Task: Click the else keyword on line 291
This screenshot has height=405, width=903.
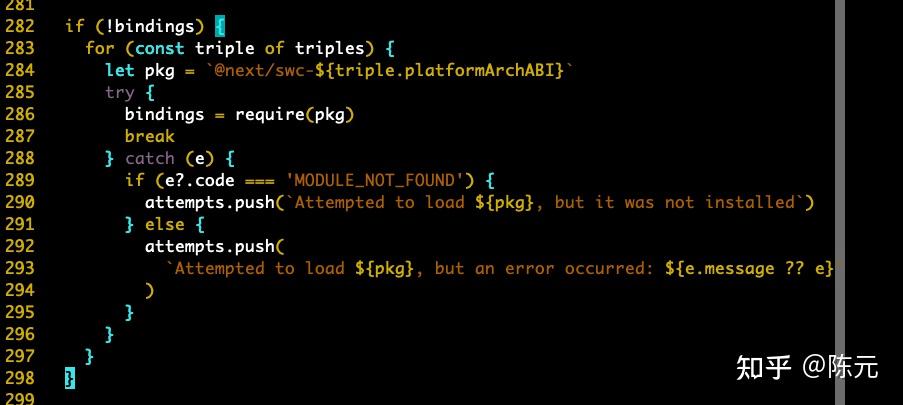Action: (x=165, y=224)
